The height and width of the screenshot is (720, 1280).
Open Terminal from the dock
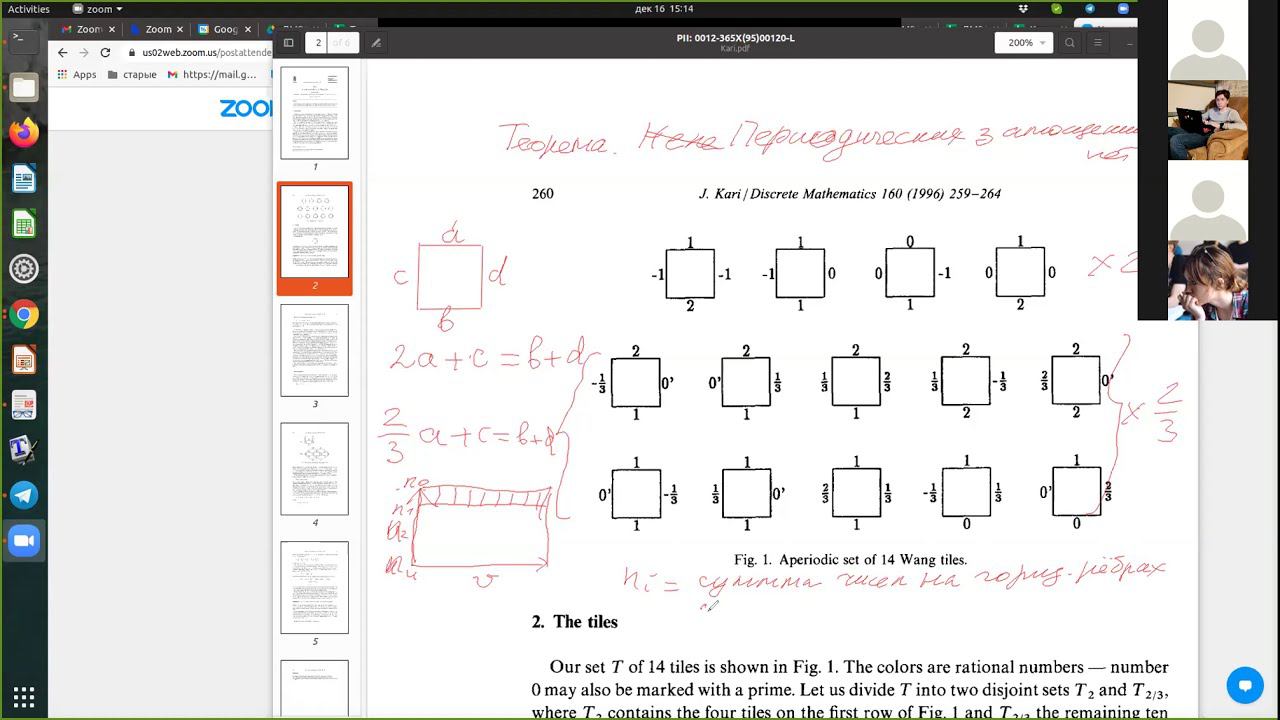24,41
